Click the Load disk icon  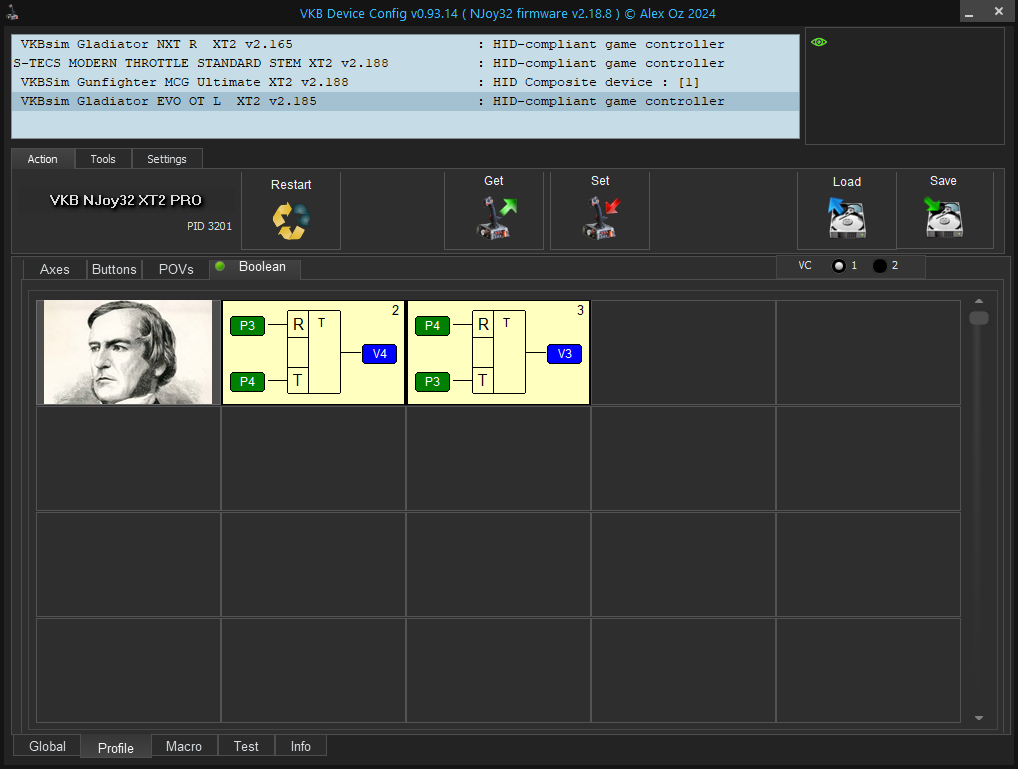(847, 218)
